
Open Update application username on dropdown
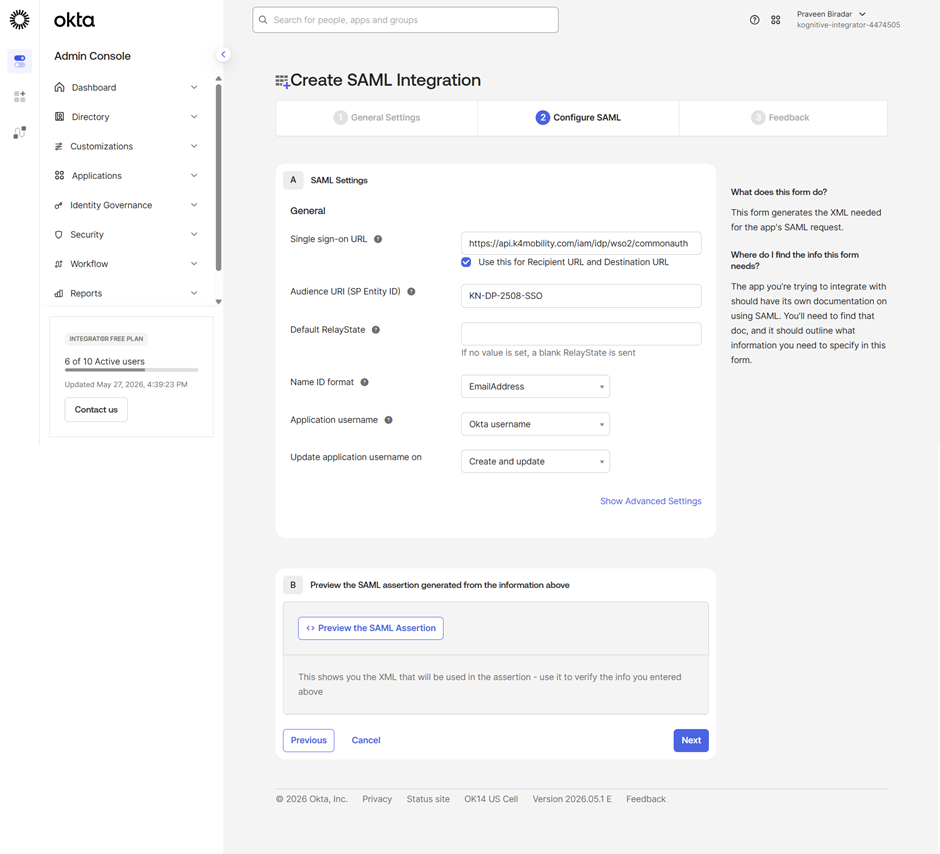click(x=535, y=461)
